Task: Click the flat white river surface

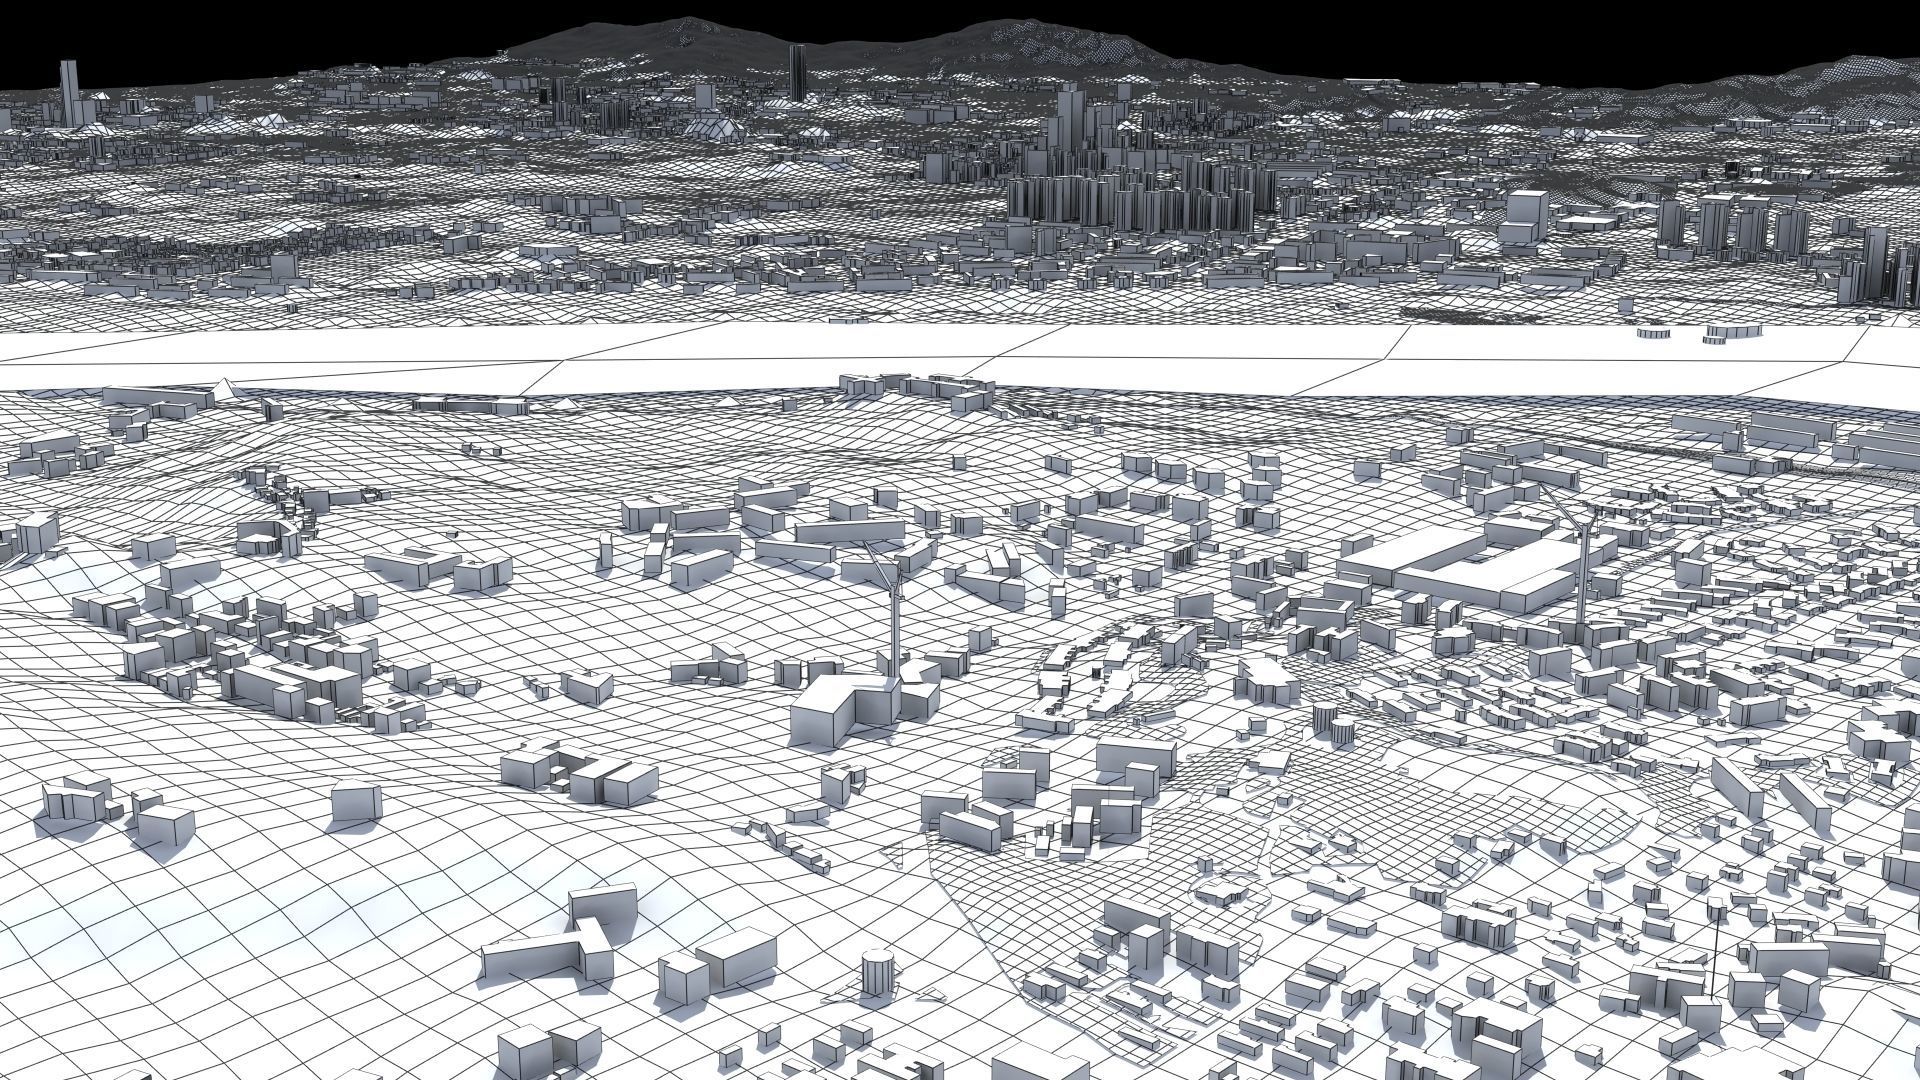Action: tap(960, 361)
